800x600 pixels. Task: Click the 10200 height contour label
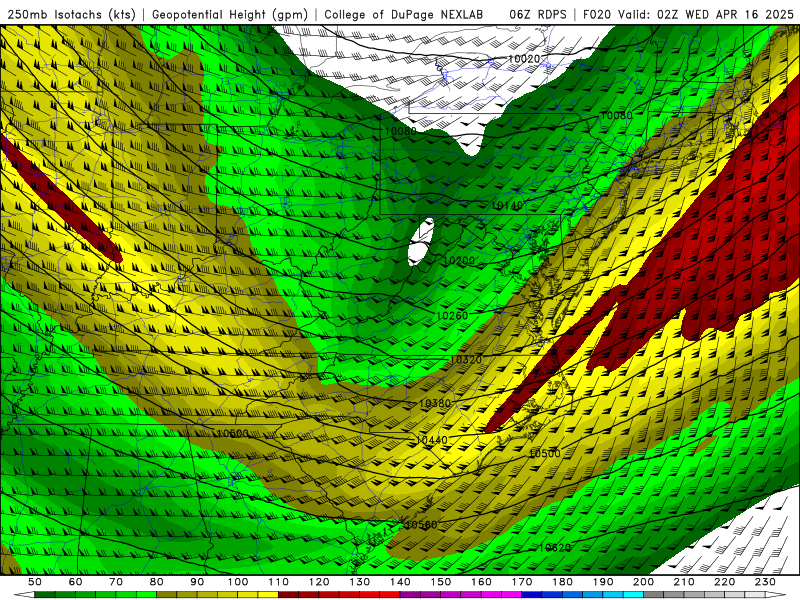pos(459,261)
